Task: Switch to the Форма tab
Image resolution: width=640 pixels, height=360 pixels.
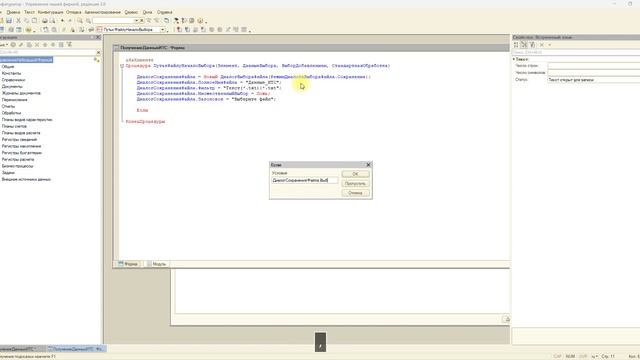Action: pyautogui.click(x=129, y=264)
